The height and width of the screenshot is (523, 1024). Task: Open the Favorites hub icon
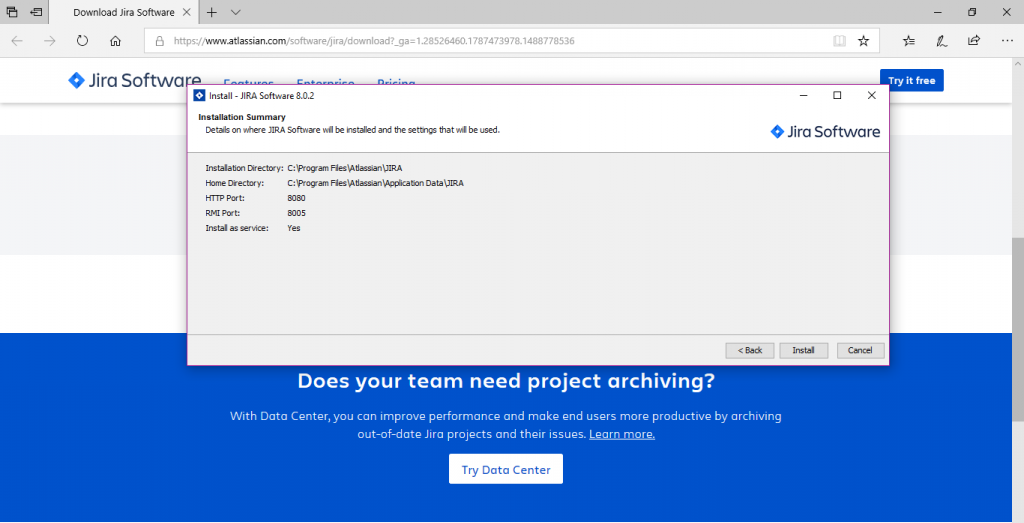(908, 40)
